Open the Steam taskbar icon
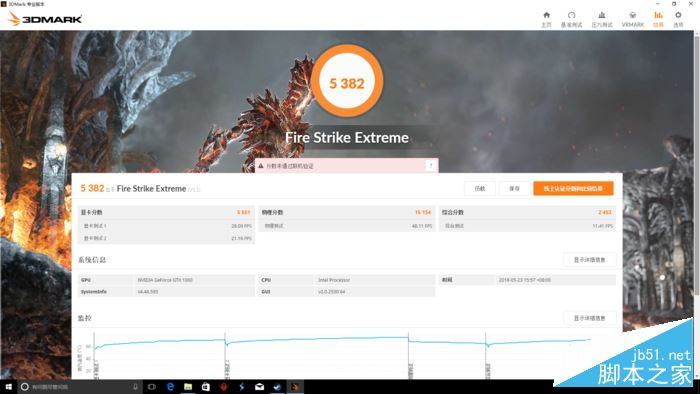Screen dimensions: 700x394 pyautogui.click(x=277, y=387)
